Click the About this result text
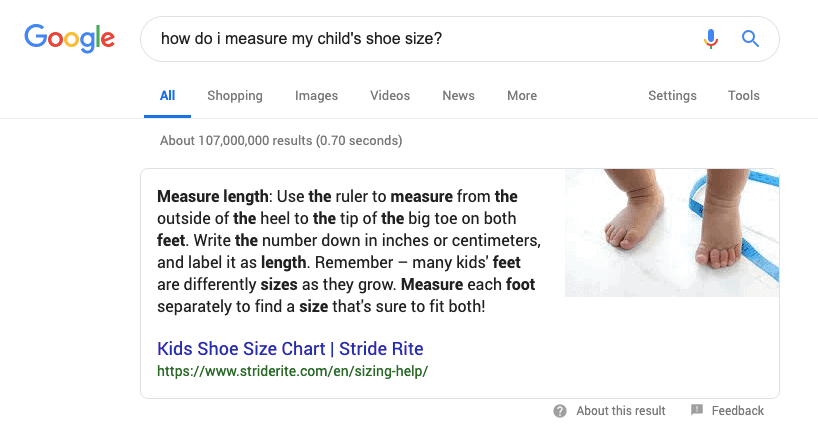Image resolution: width=818 pixels, height=438 pixels. pyautogui.click(x=621, y=411)
